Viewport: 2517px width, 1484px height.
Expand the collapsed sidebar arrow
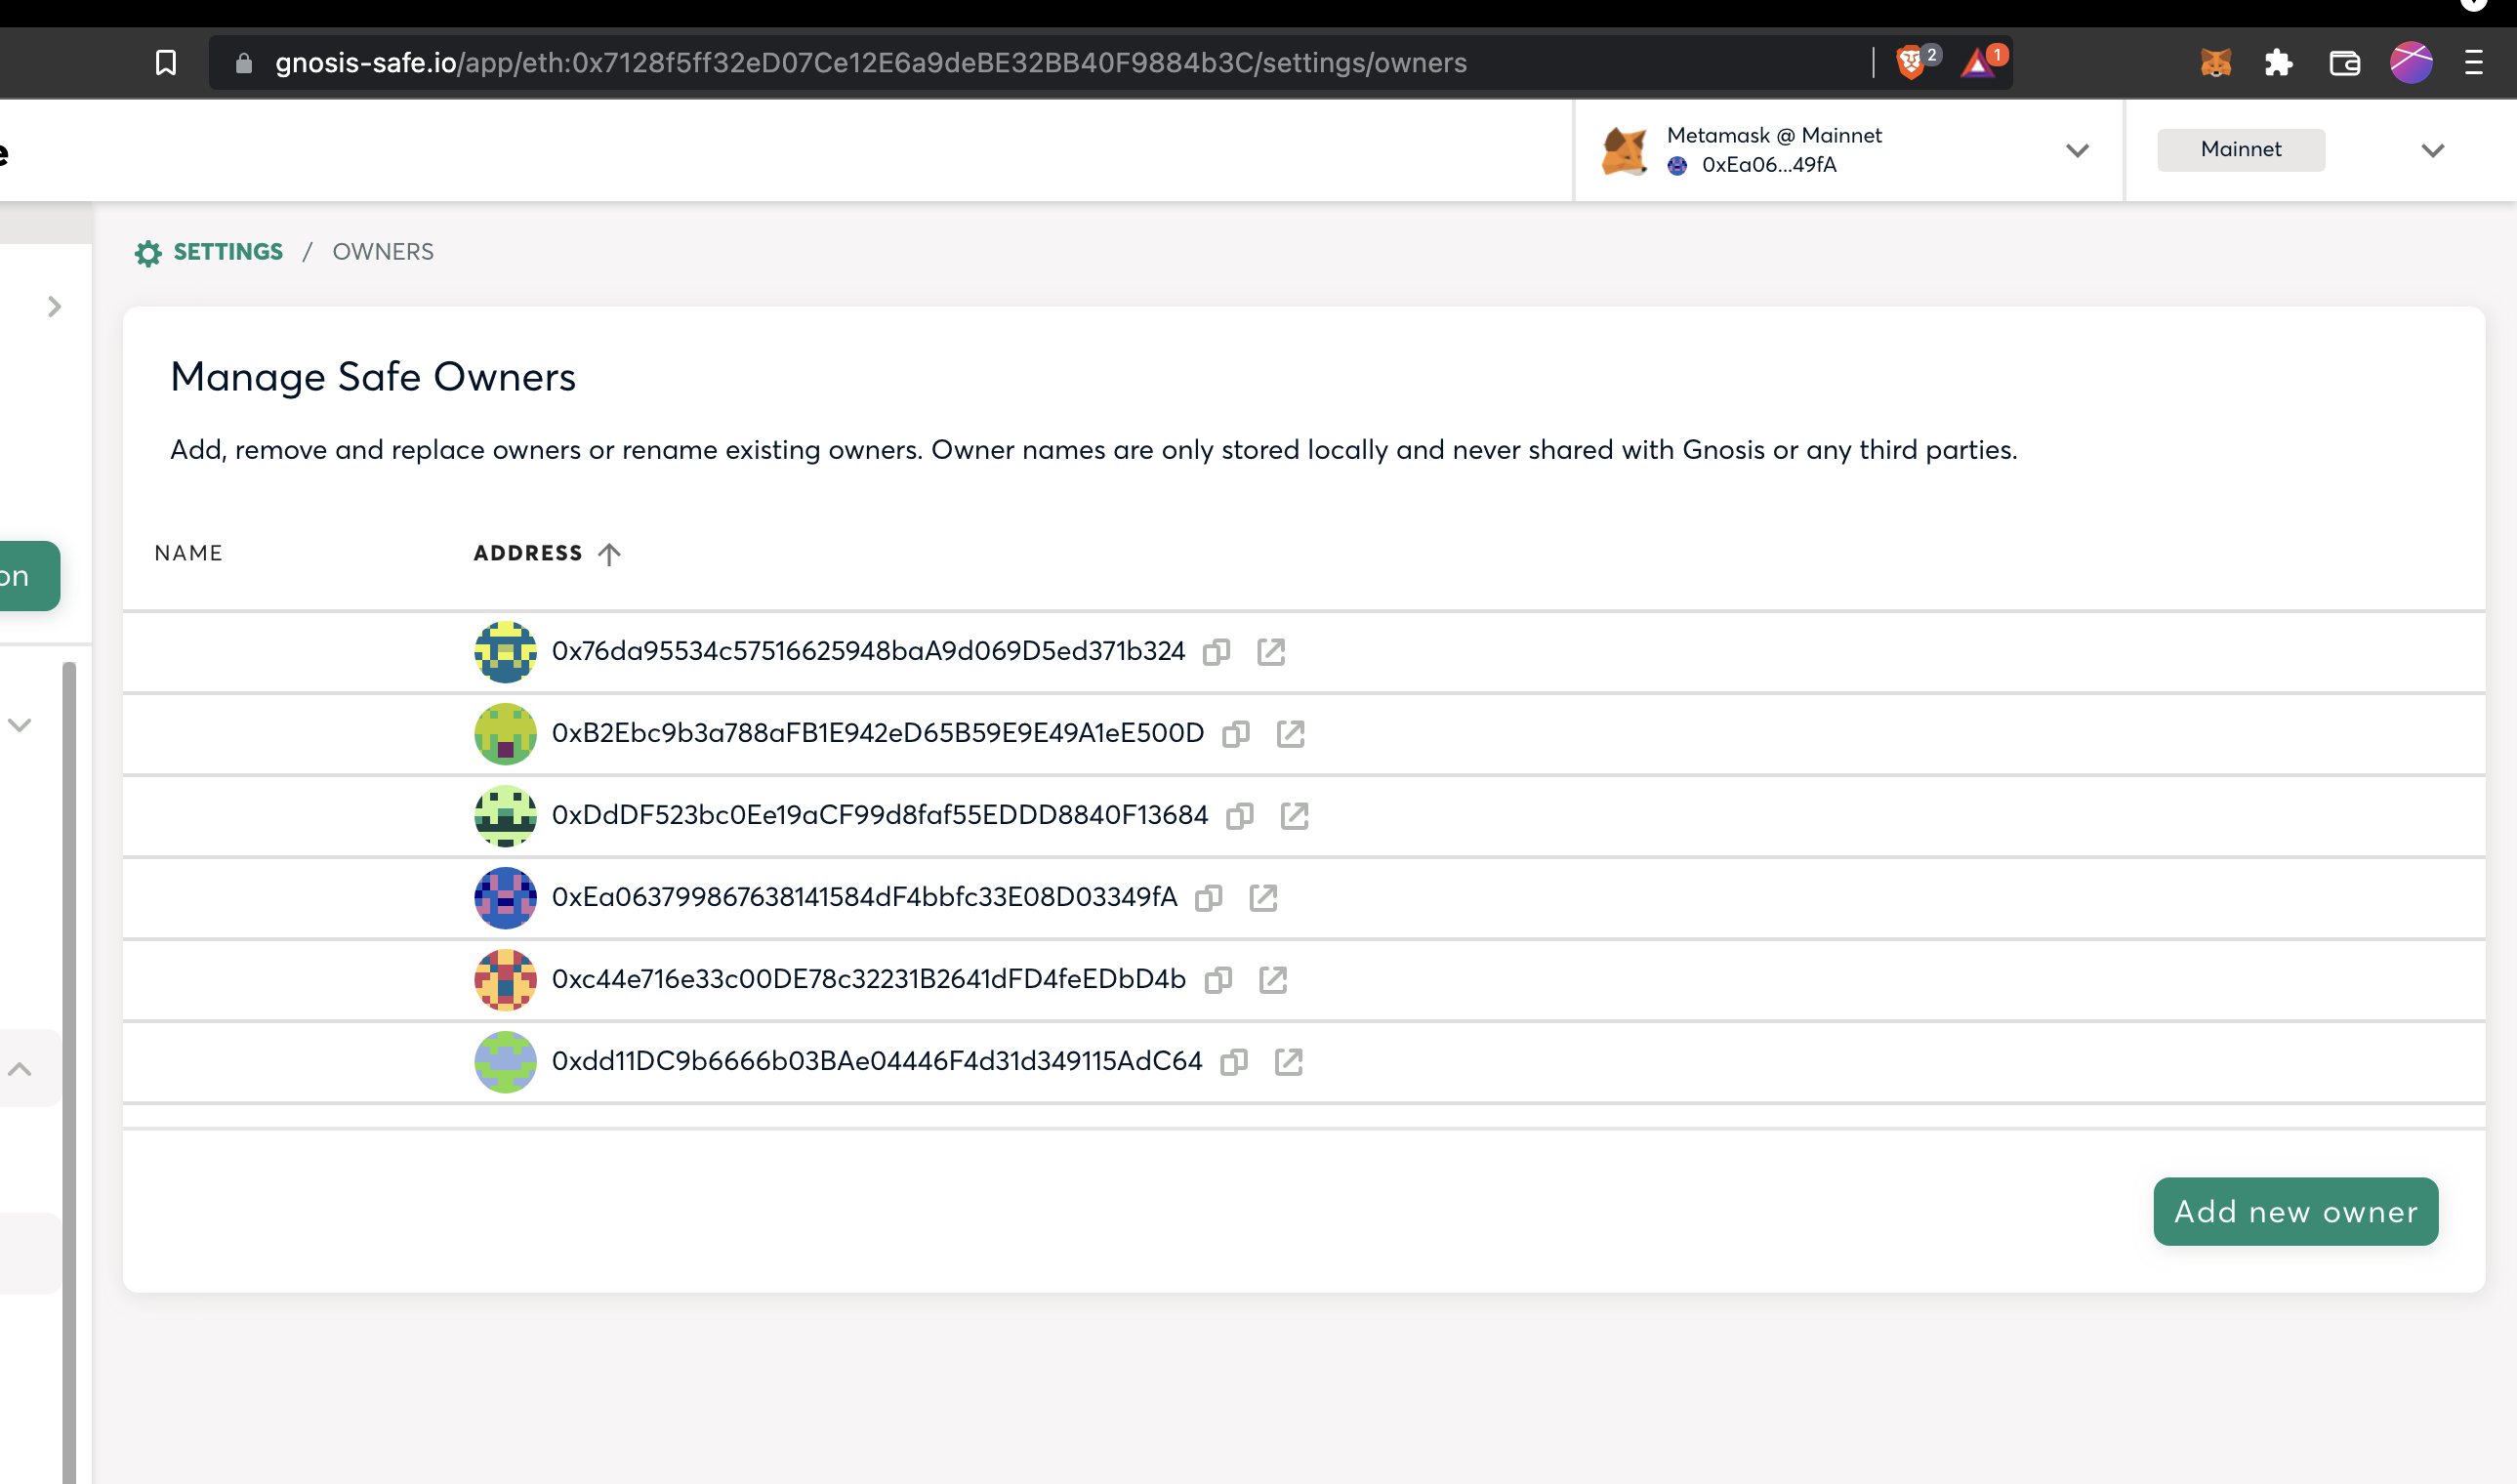pos(55,307)
